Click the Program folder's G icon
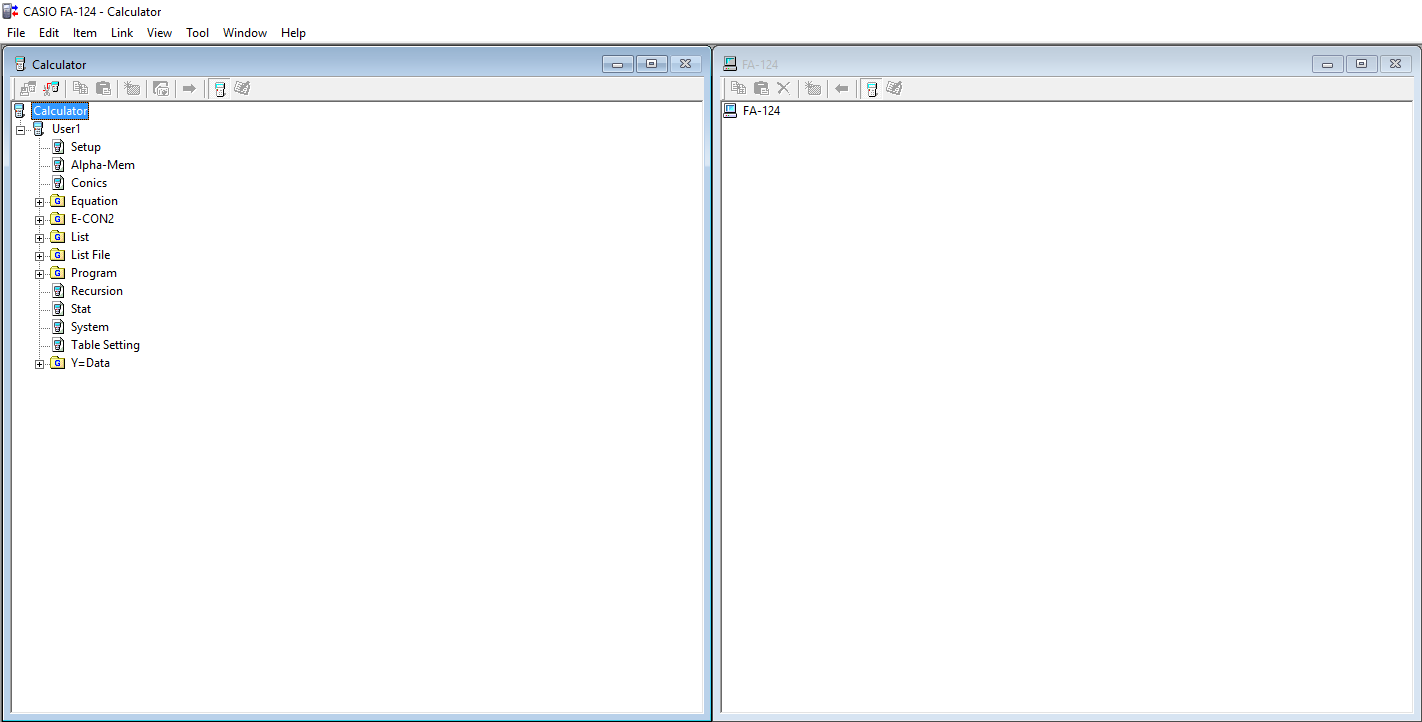 [58, 273]
